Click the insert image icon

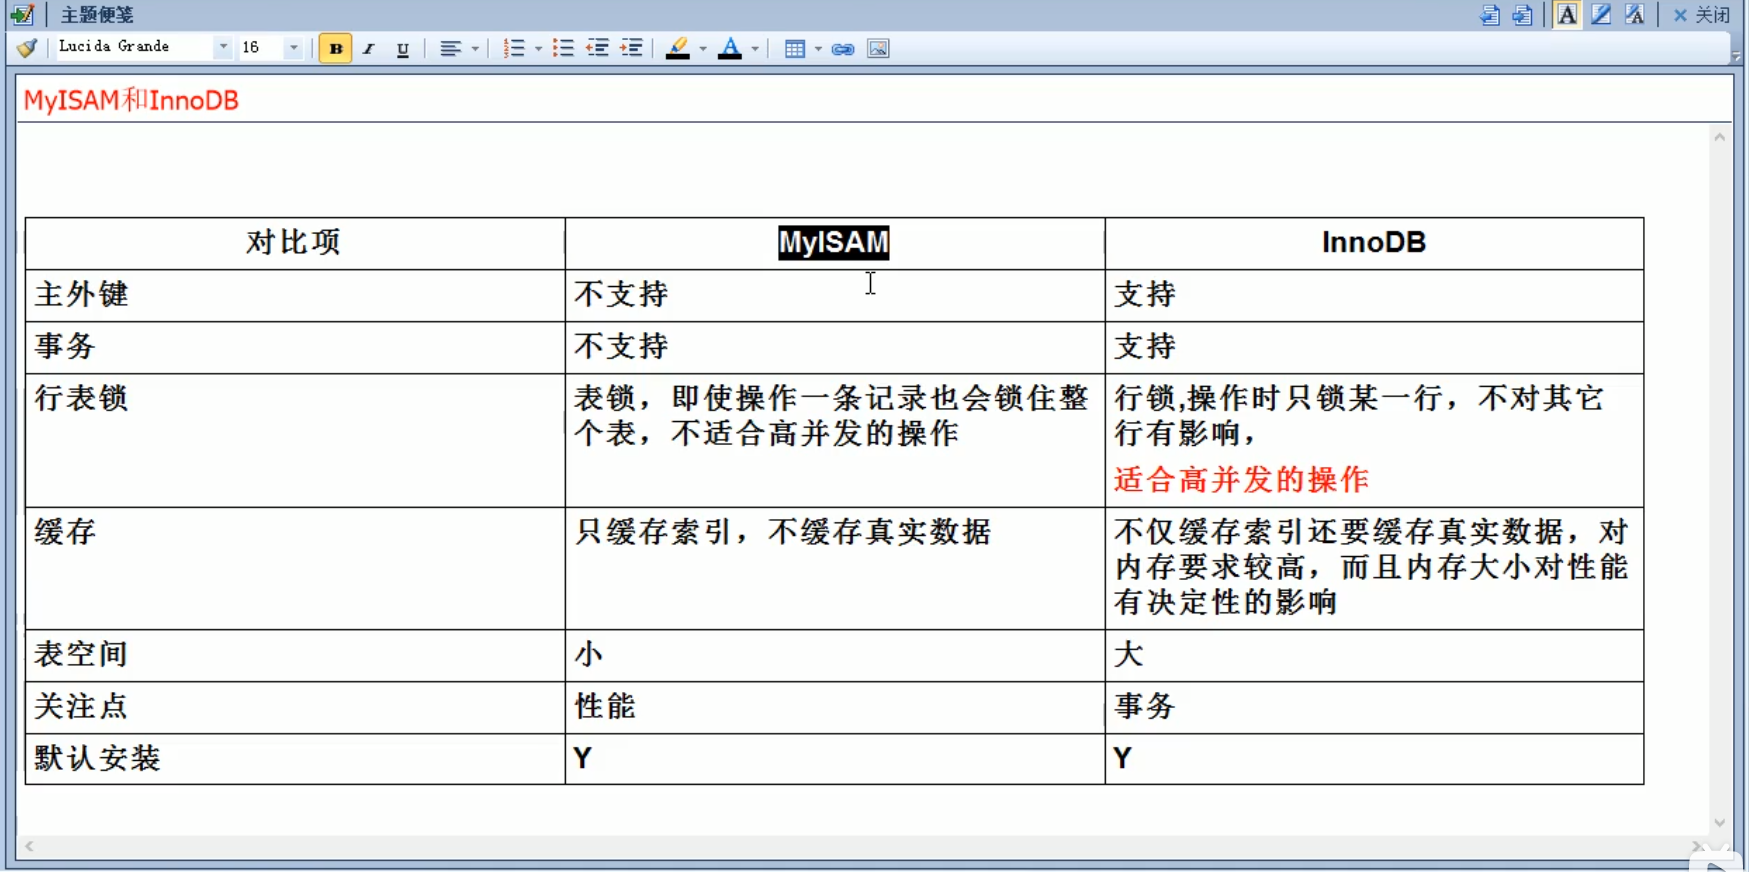pos(878,49)
